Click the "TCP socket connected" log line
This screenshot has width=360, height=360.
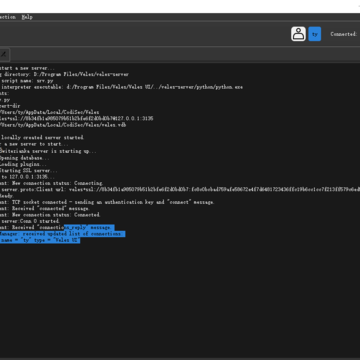pos(107,202)
